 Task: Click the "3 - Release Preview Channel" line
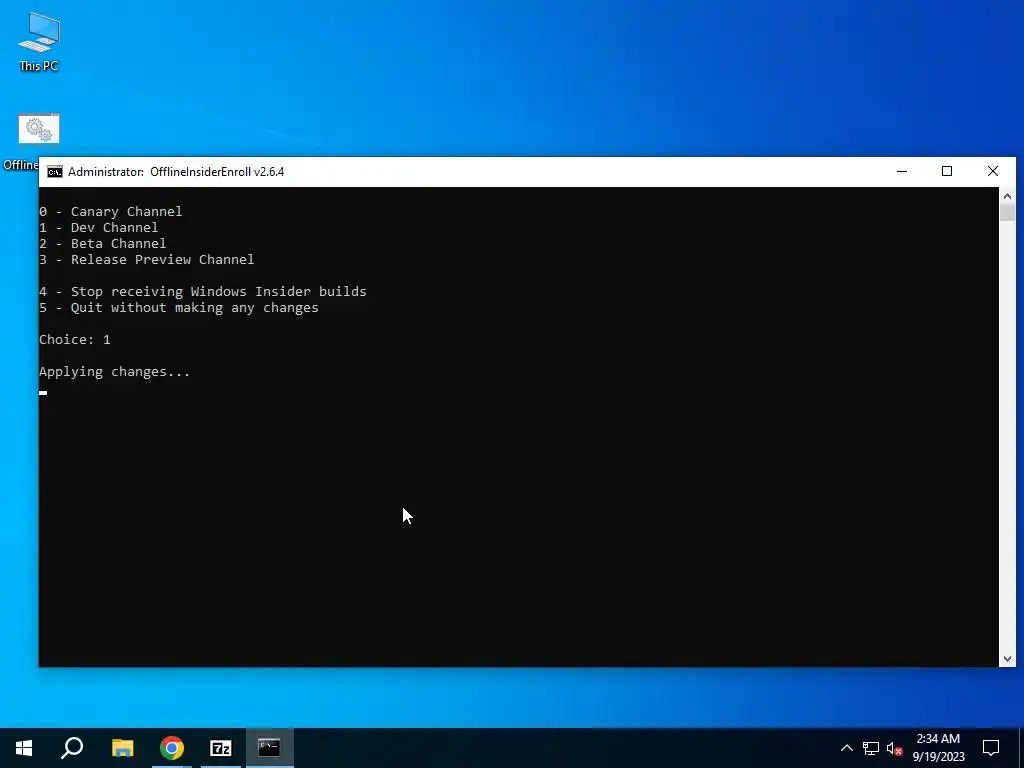click(146, 259)
